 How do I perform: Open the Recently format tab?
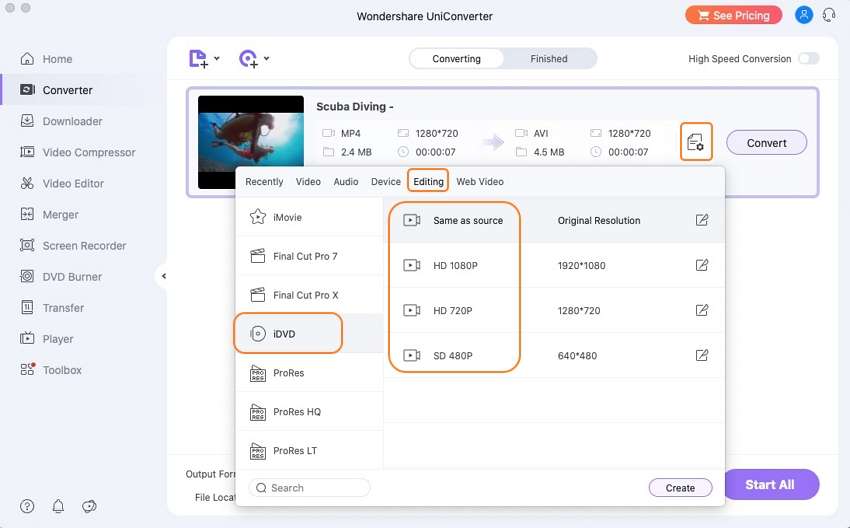264,182
